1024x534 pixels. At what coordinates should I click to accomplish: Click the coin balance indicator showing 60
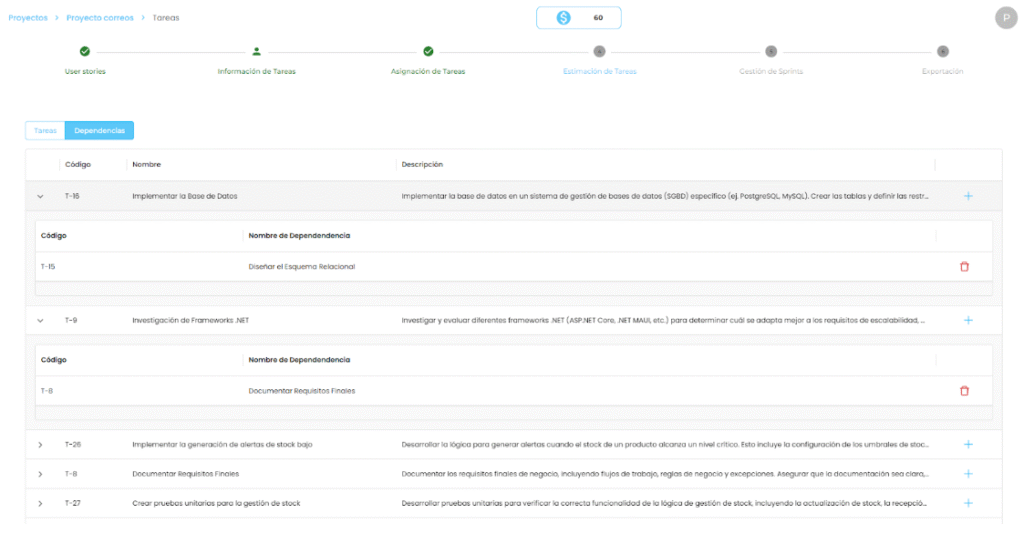[578, 18]
